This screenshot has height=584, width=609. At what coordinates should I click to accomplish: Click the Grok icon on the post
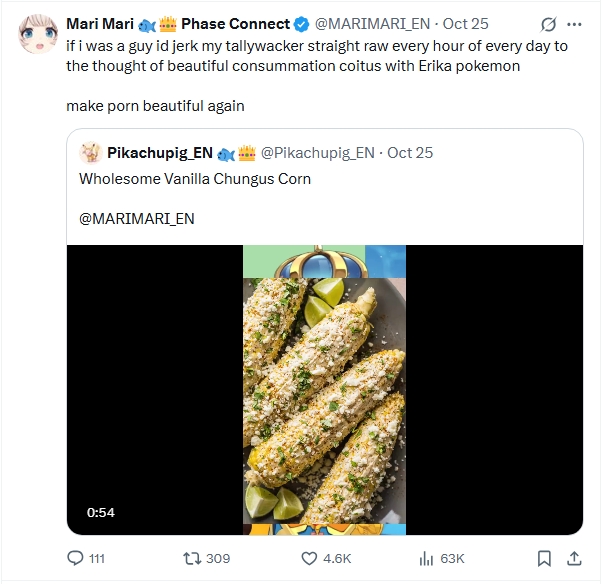[x=548, y=24]
